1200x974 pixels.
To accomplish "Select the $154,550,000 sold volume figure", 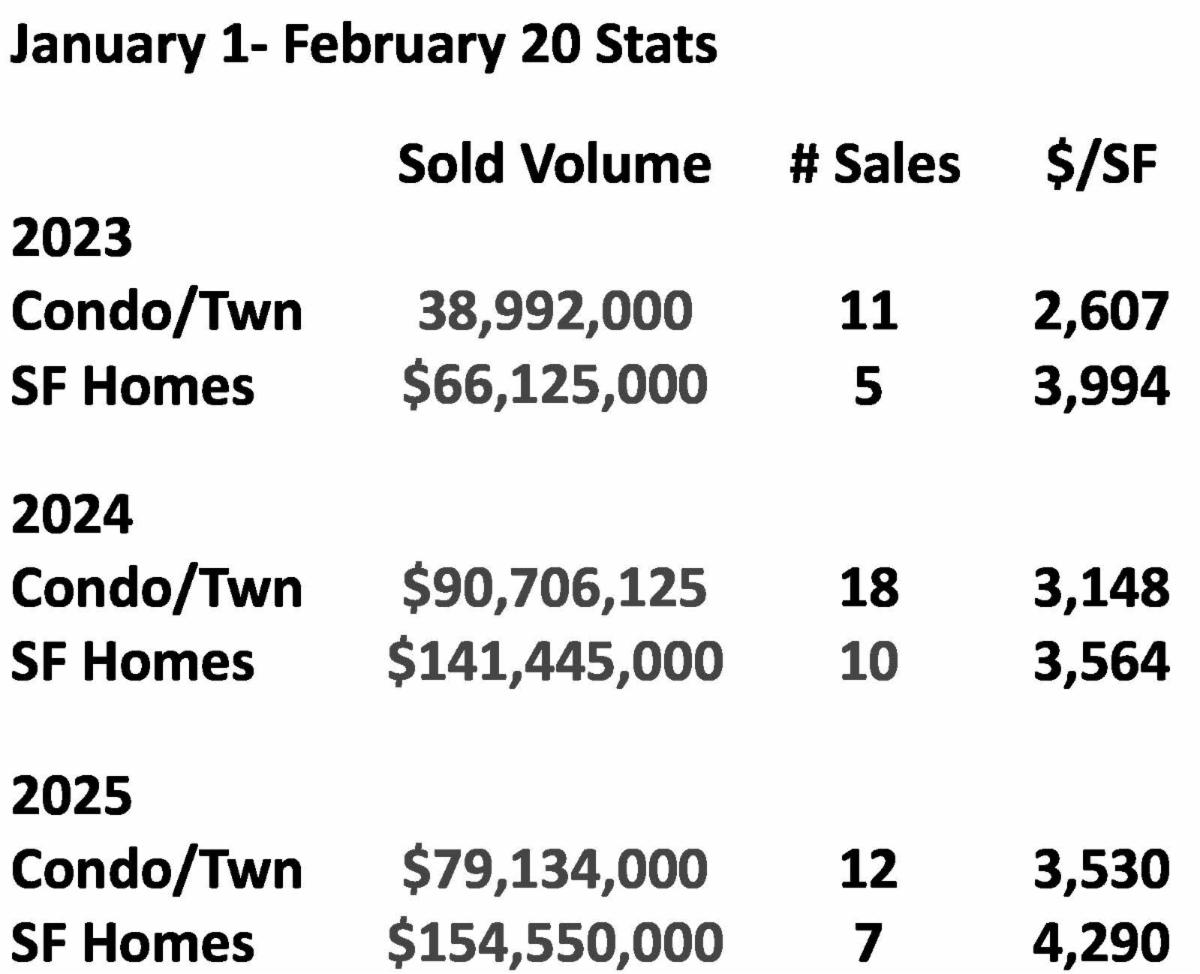I will tap(554, 941).
